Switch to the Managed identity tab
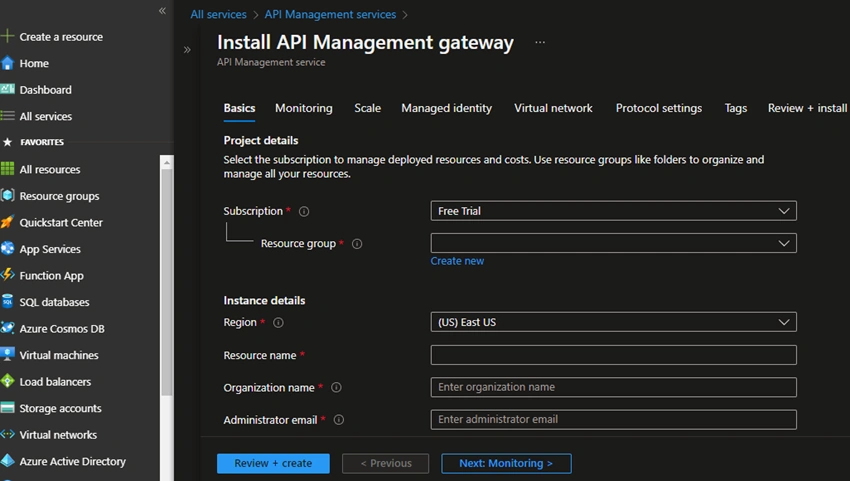The image size is (850, 481). point(447,108)
